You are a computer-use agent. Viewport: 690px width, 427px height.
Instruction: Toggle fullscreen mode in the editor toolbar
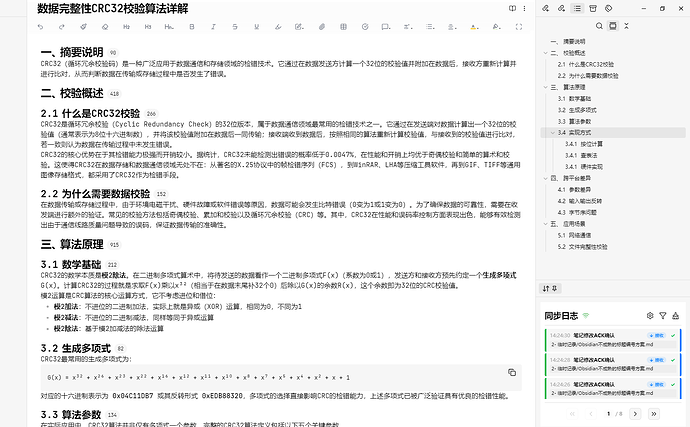[519, 27]
